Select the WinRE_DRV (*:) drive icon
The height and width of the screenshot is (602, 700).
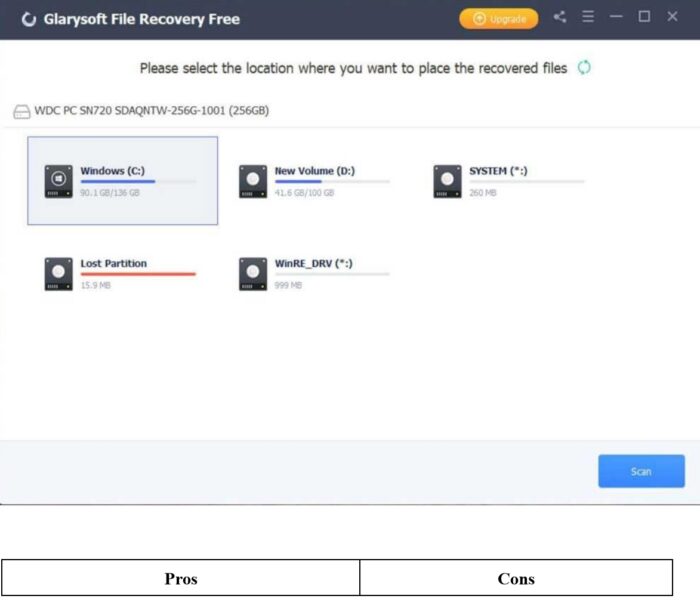point(253,274)
